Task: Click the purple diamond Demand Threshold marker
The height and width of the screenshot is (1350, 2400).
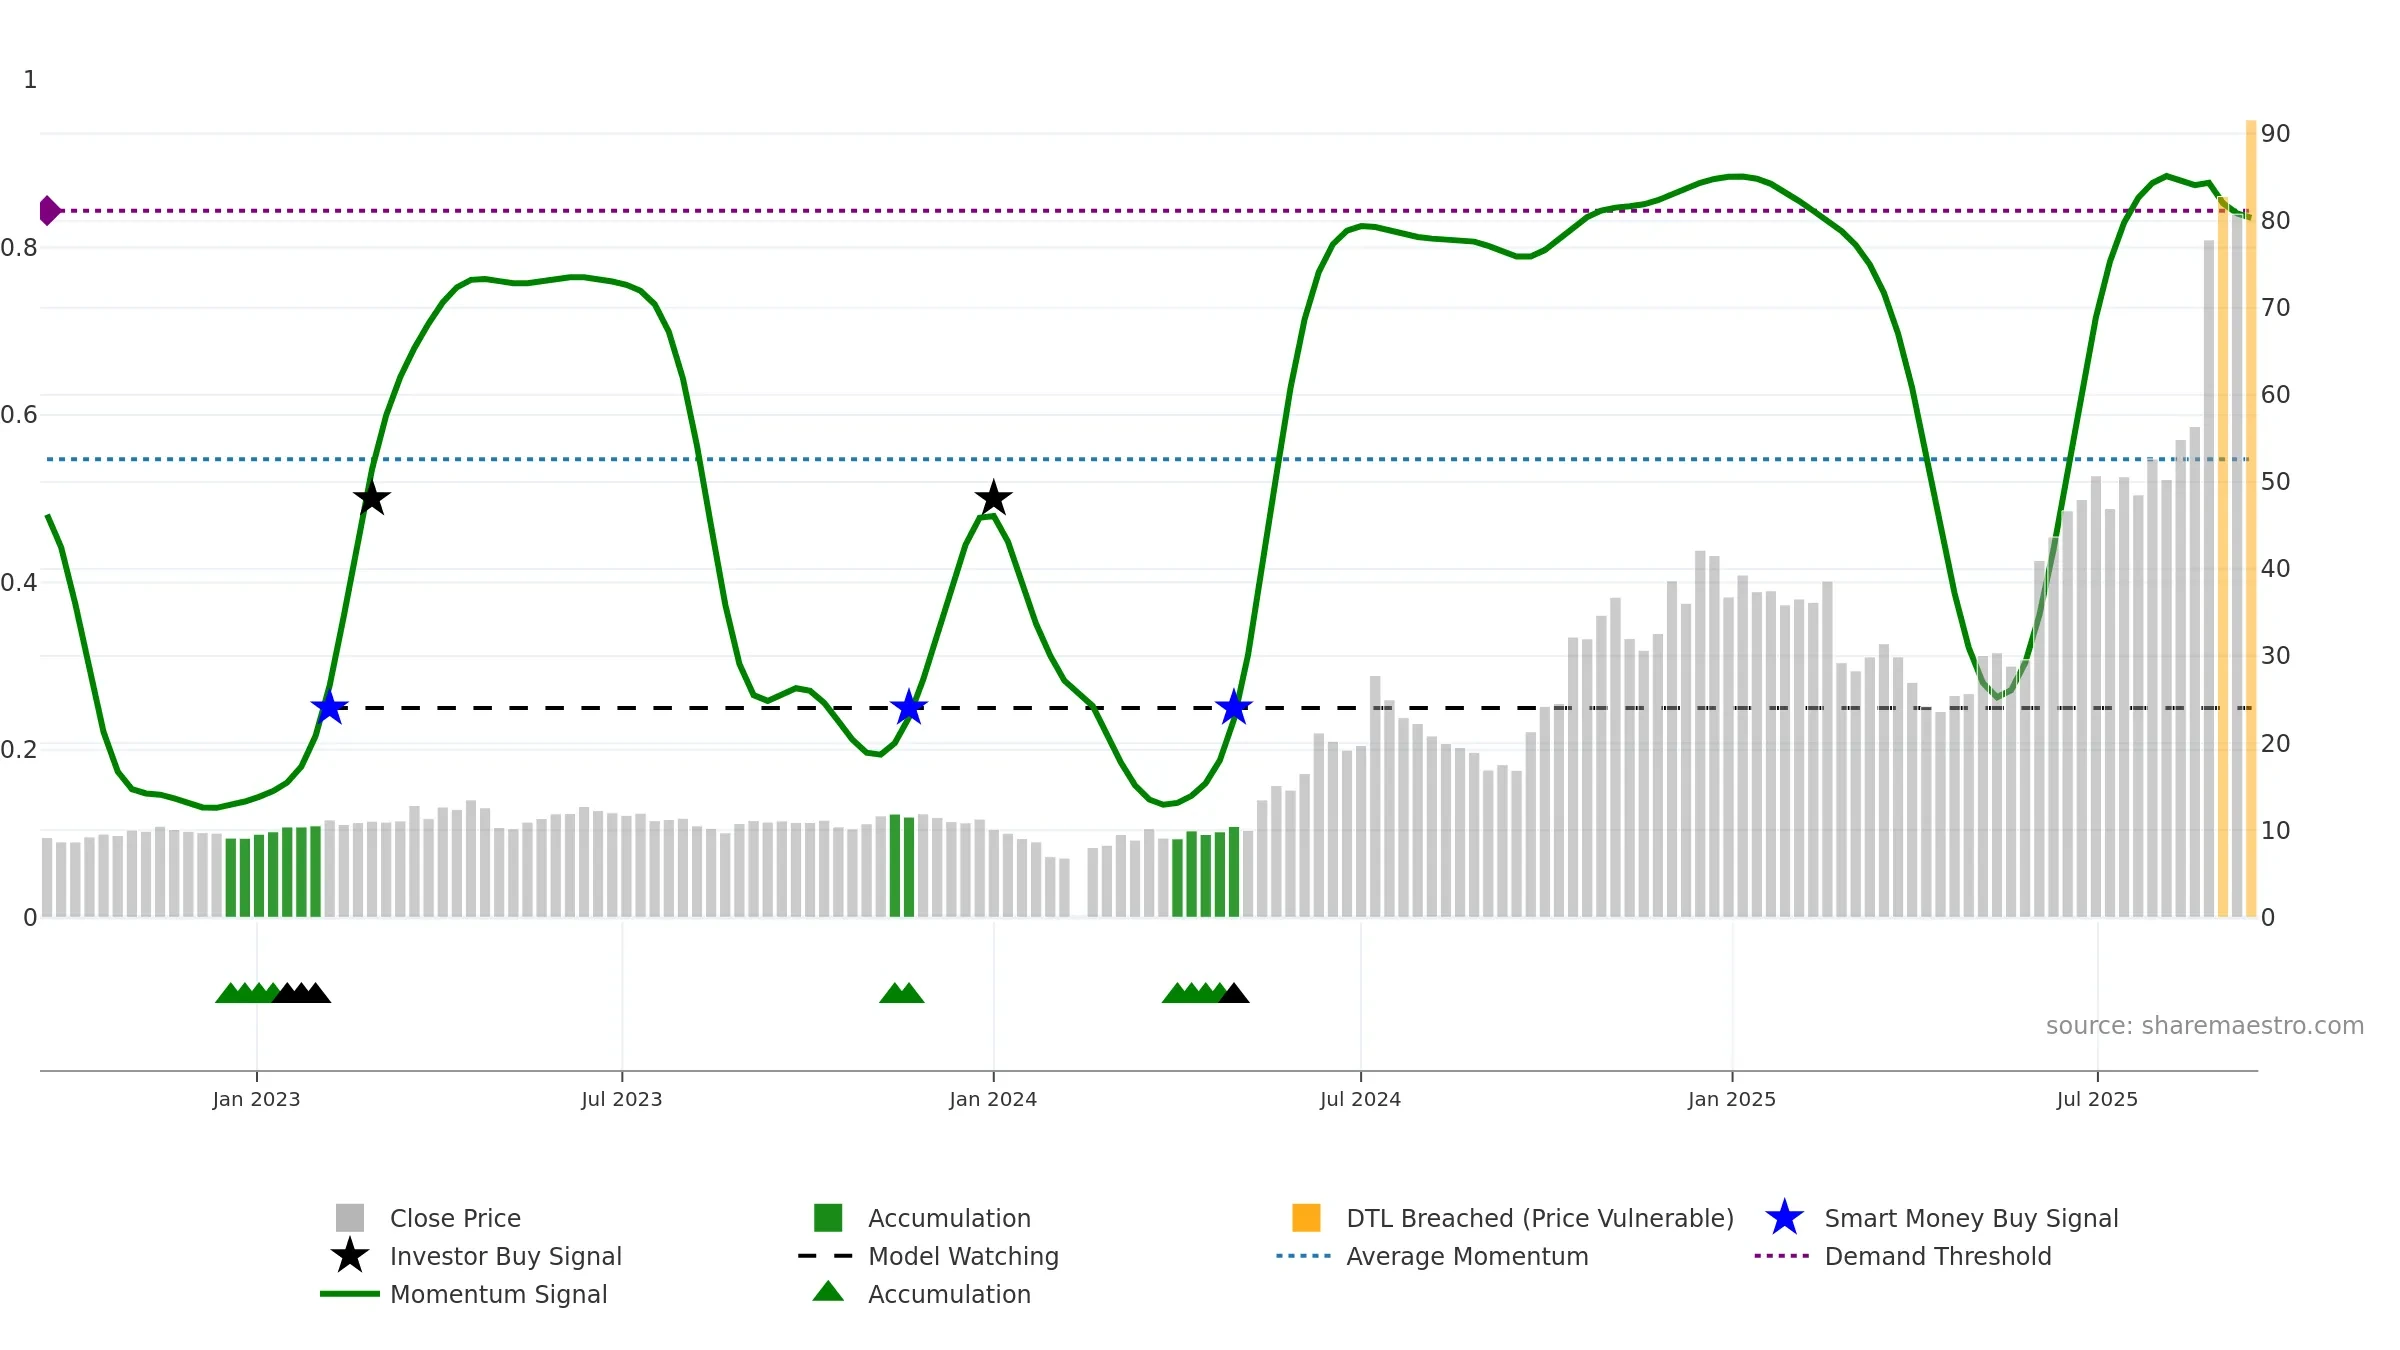Action: click(x=49, y=211)
